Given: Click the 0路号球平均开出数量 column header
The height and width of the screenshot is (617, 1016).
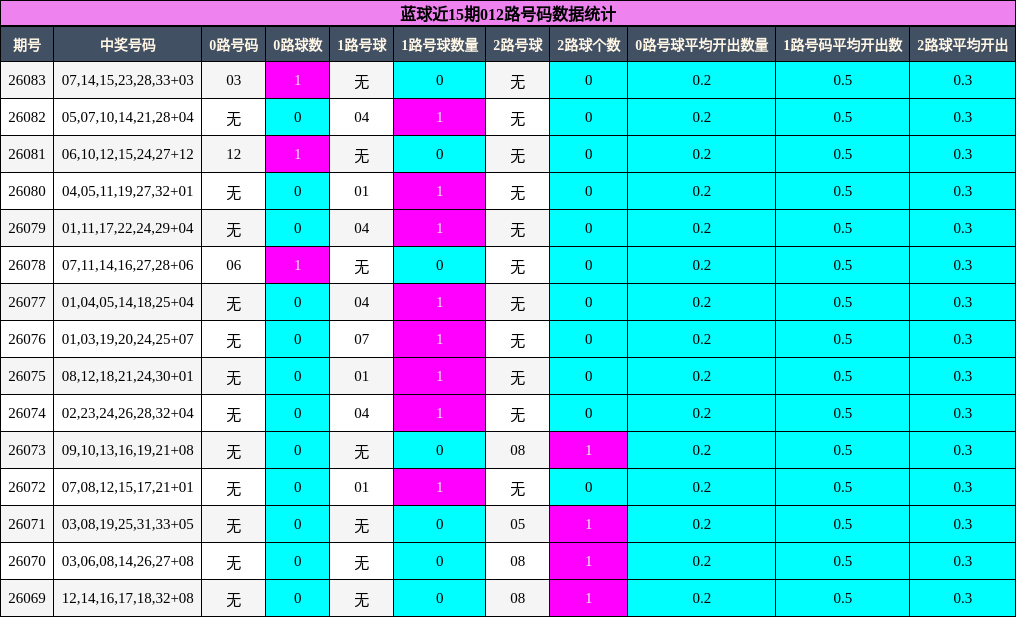Looking at the screenshot, I should coord(701,45).
